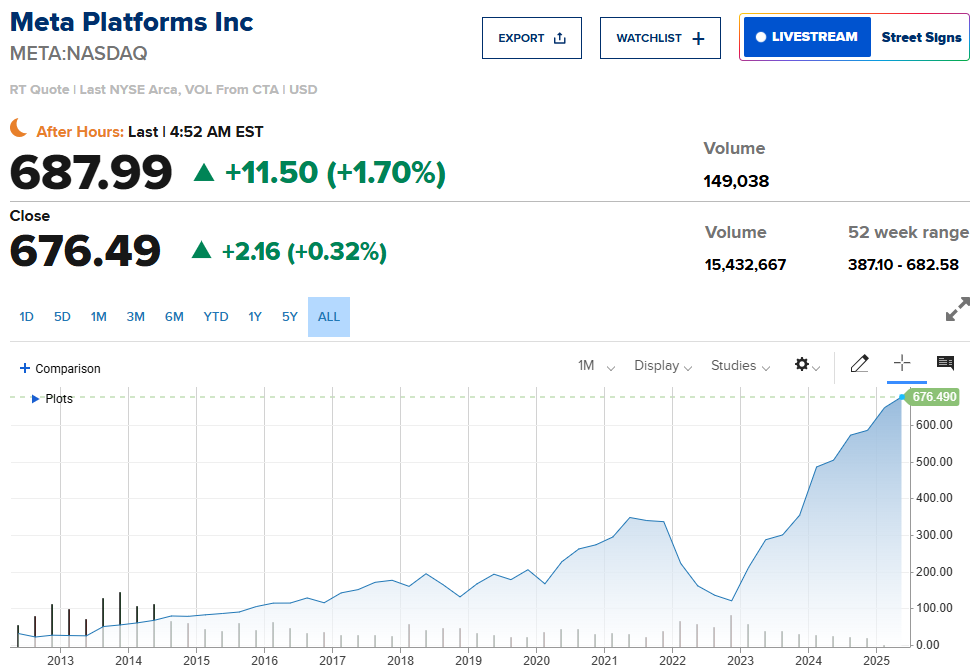This screenshot has width=974, height=671.
Task: Click the Watchlist plus icon
Action: (x=698, y=38)
